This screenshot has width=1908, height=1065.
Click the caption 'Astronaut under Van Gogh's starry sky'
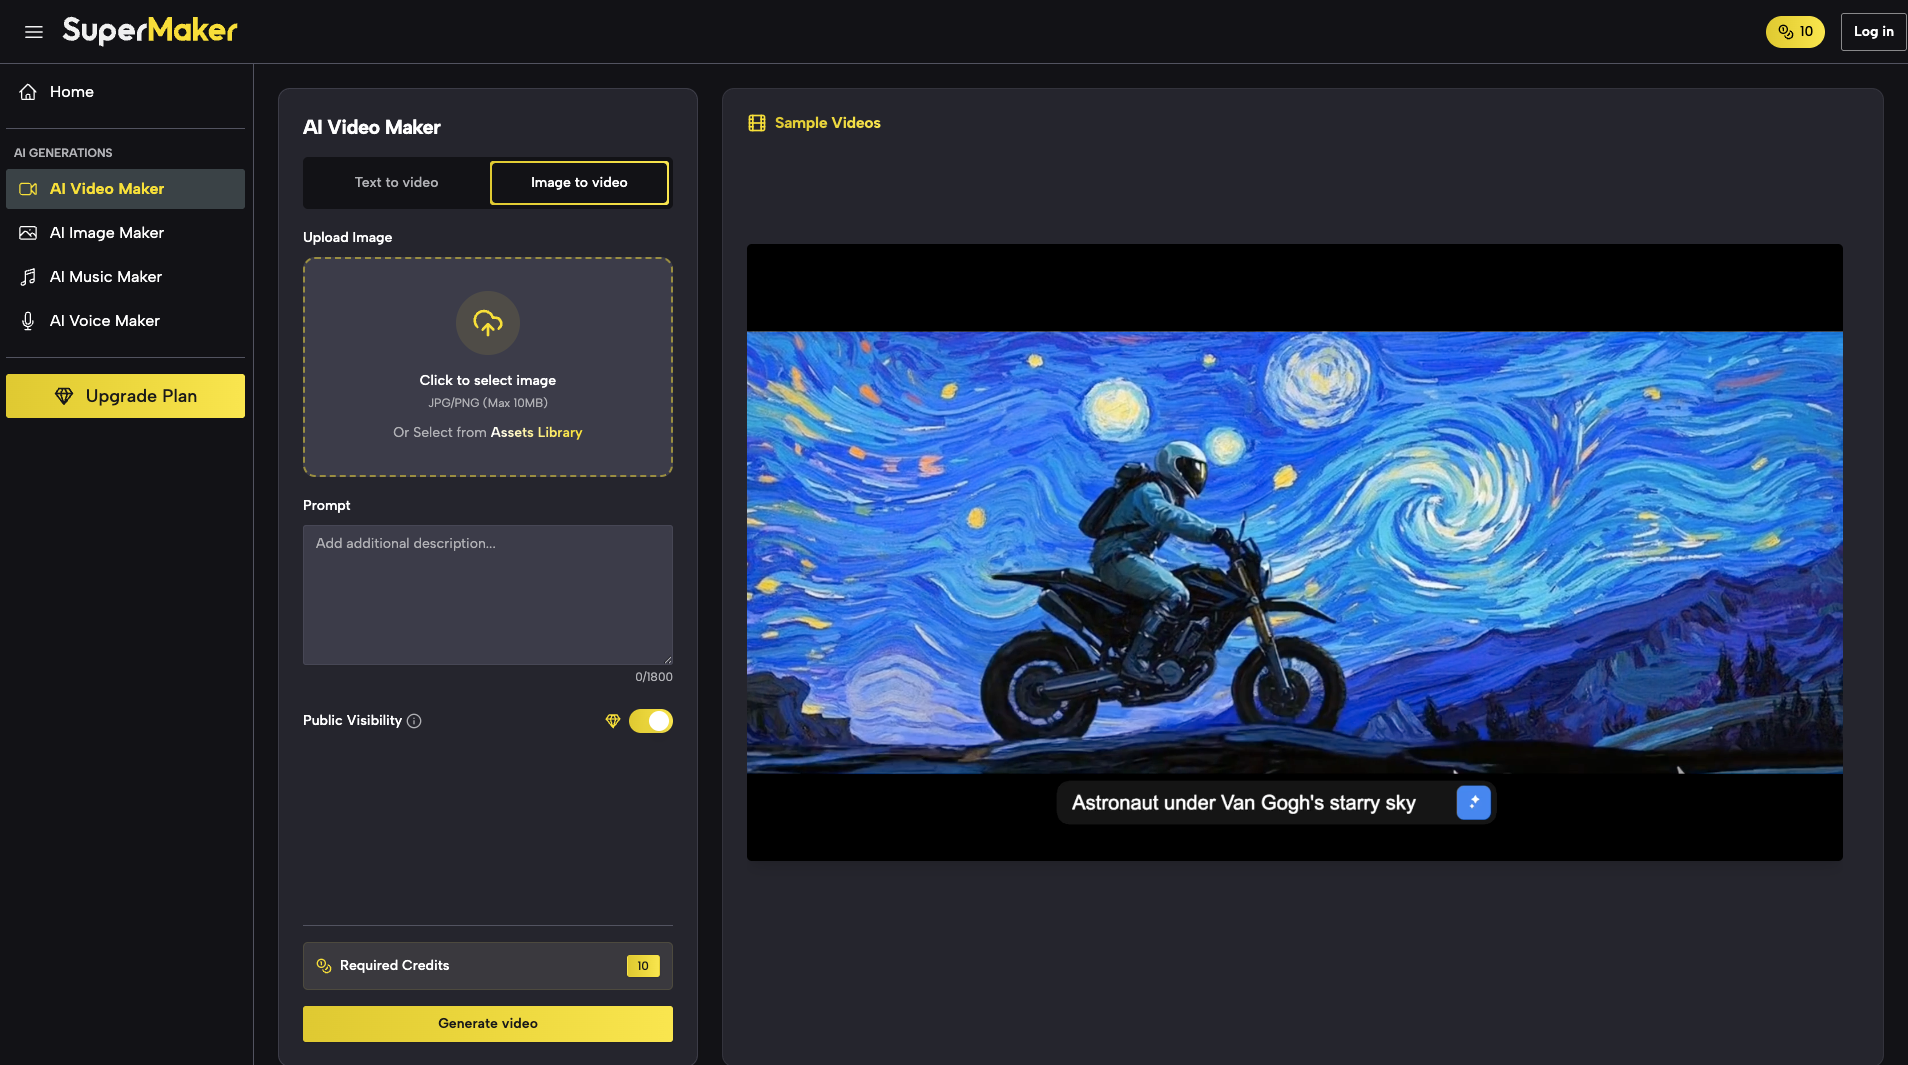point(1244,803)
